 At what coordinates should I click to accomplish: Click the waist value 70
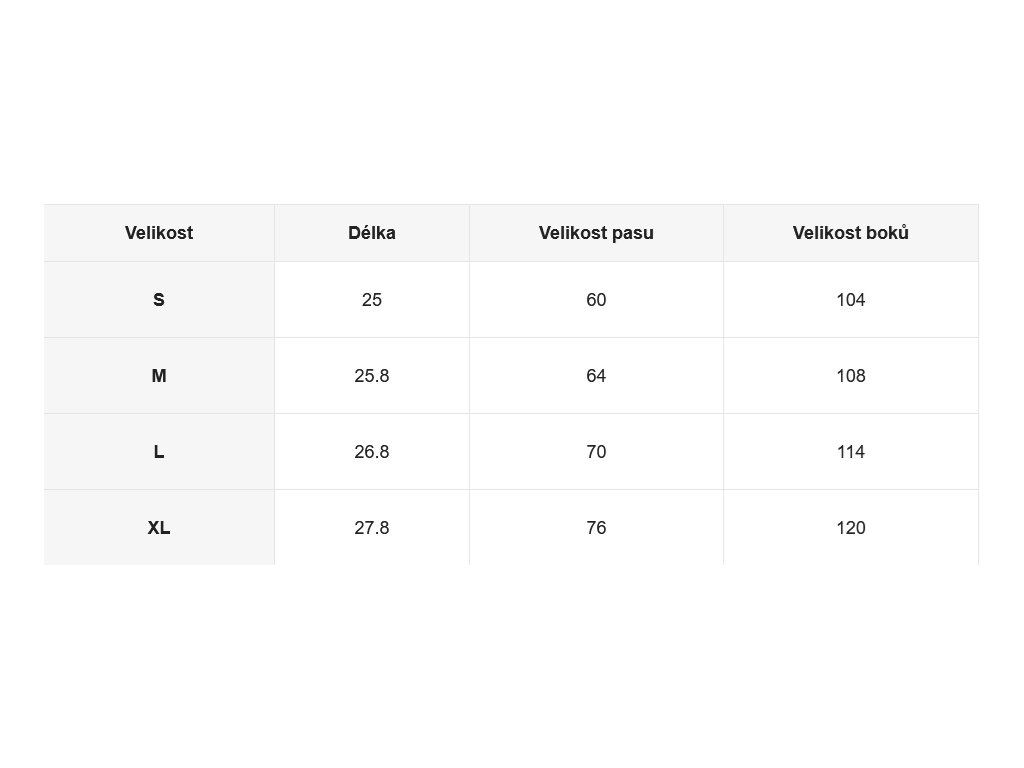coord(596,452)
